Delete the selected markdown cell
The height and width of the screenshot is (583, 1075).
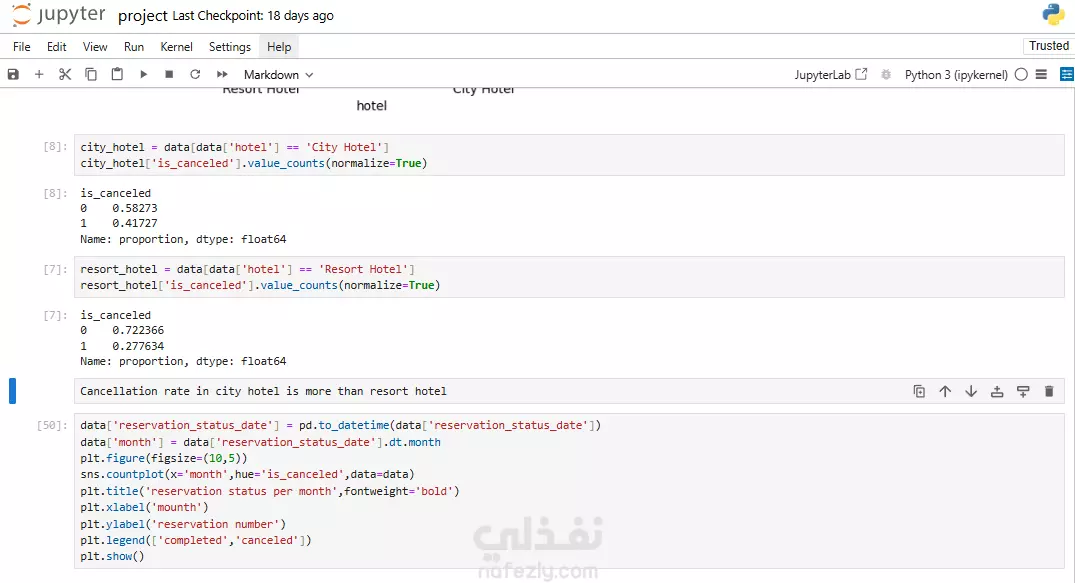(x=1049, y=391)
